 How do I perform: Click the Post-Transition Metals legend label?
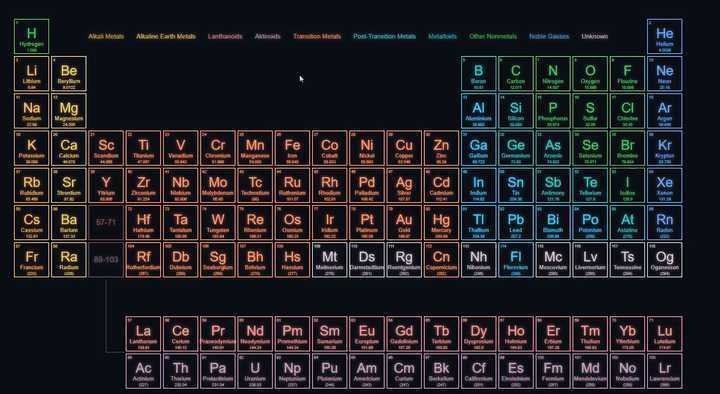384,36
